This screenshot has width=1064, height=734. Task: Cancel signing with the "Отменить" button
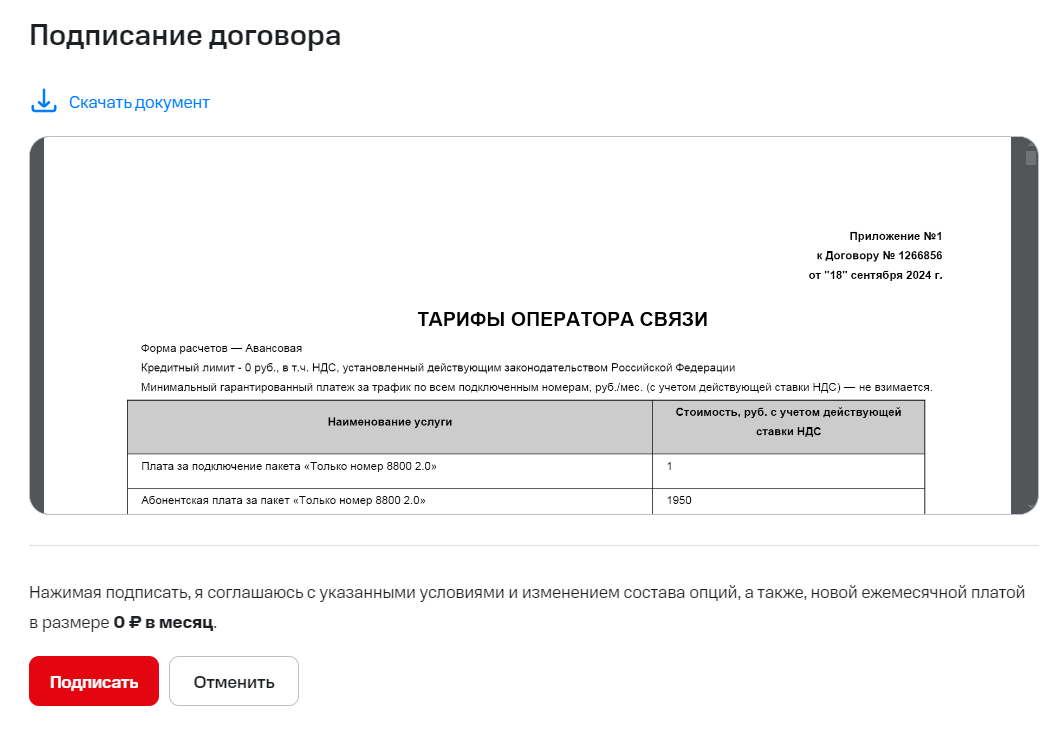point(234,682)
